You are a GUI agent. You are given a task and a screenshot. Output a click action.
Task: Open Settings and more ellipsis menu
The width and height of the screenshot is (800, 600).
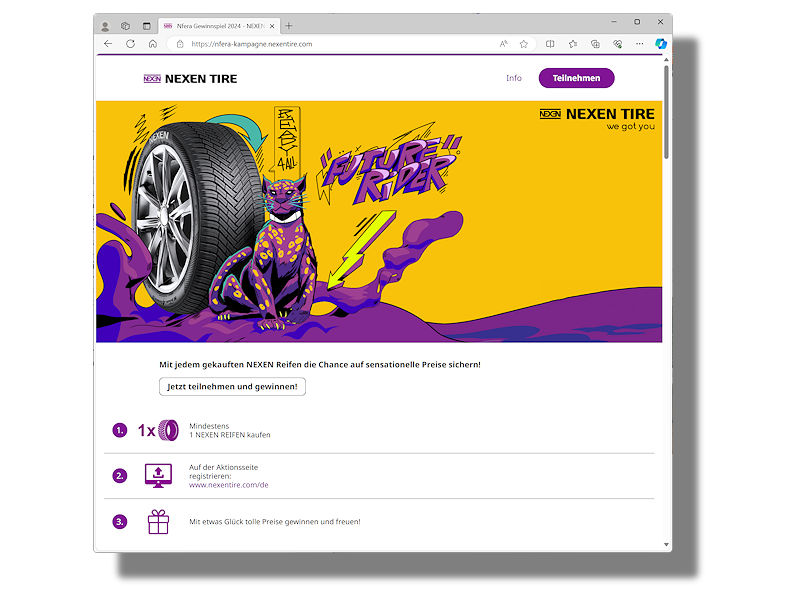pyautogui.click(x=639, y=44)
